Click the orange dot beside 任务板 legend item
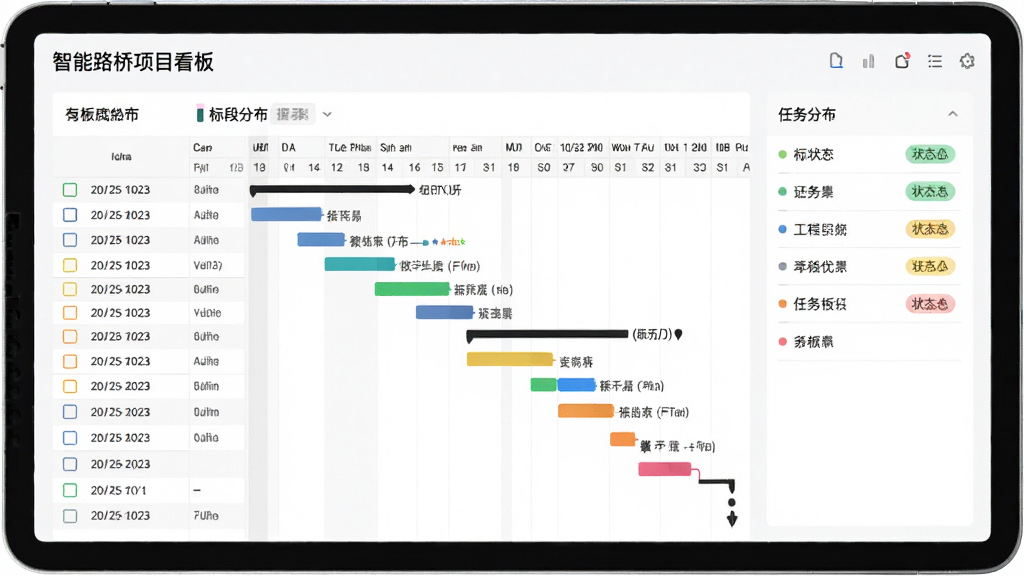 782,304
